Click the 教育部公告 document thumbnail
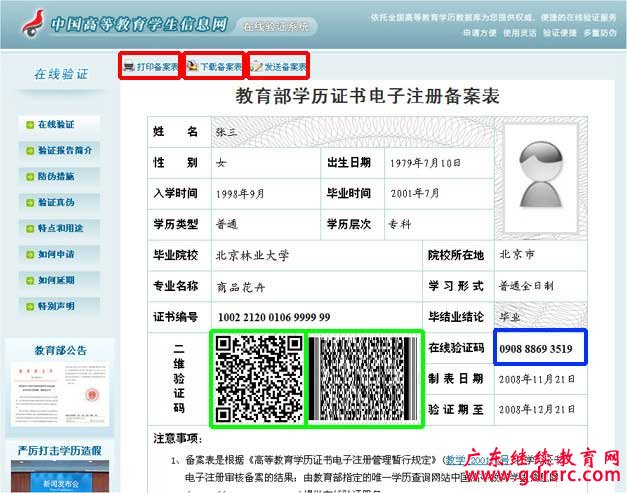The height and width of the screenshot is (493, 627). coord(60,394)
